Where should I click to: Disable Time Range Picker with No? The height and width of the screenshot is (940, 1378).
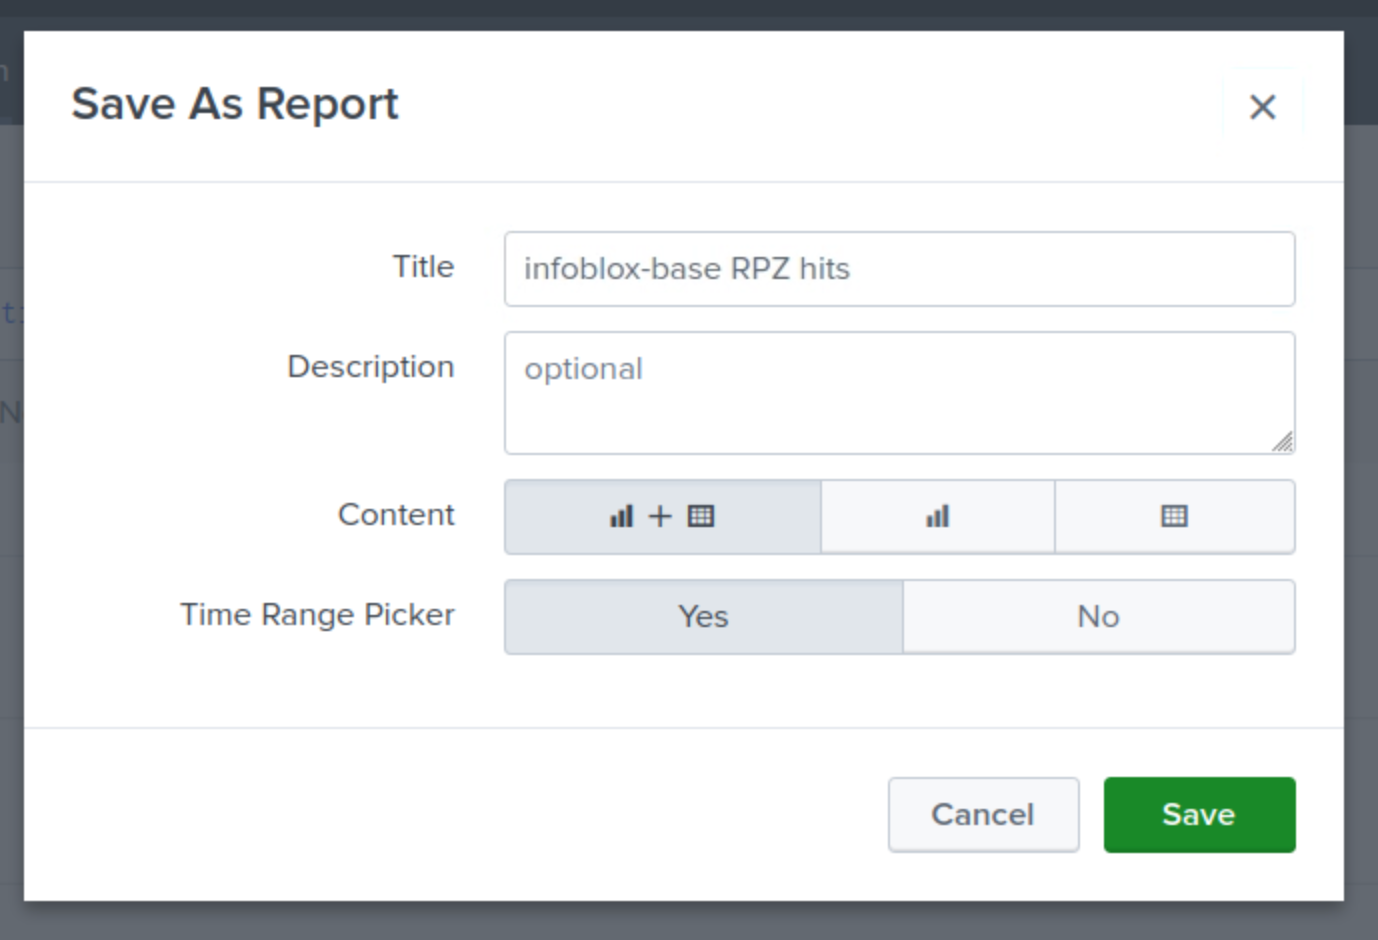[1098, 617]
